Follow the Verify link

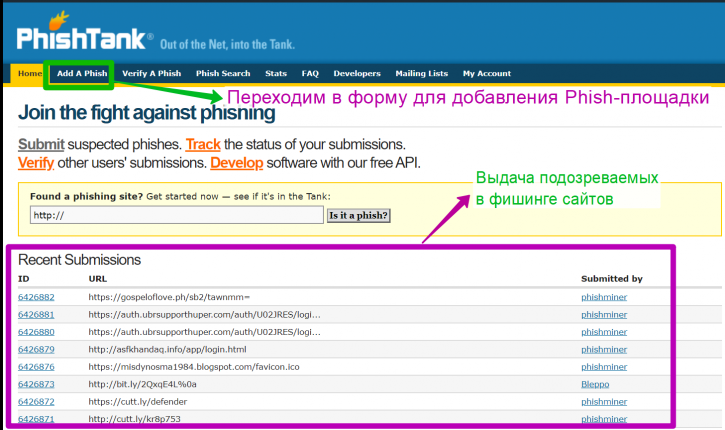(x=36, y=163)
